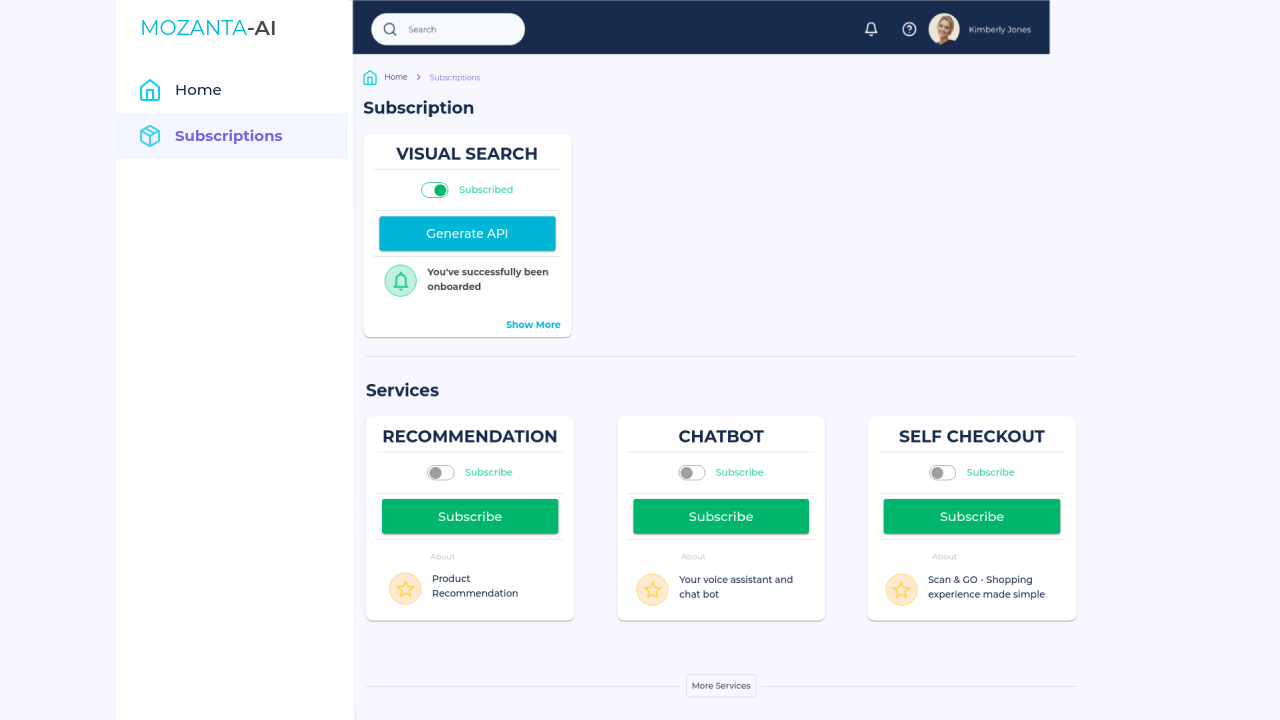The image size is (1280, 720).
Task: Click the Home breadcrumb link
Action: pos(396,77)
